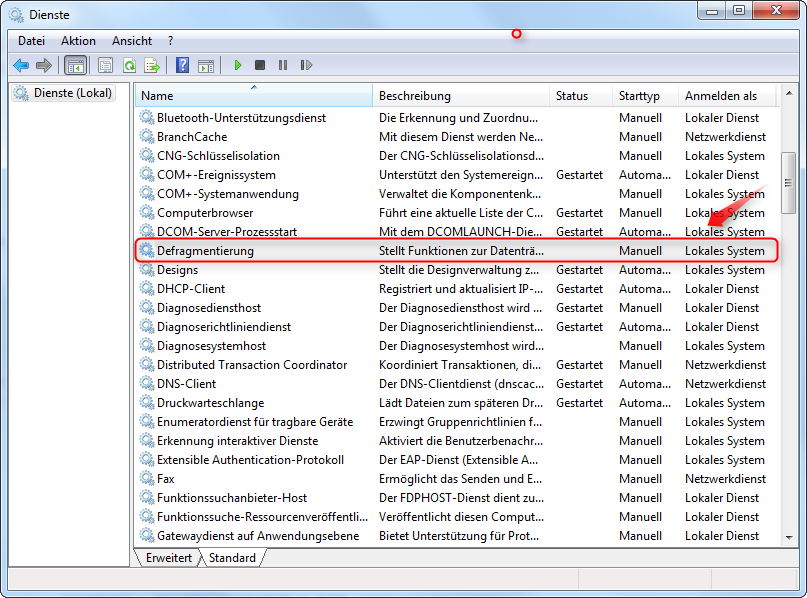Start the service with the green play icon

point(238,65)
